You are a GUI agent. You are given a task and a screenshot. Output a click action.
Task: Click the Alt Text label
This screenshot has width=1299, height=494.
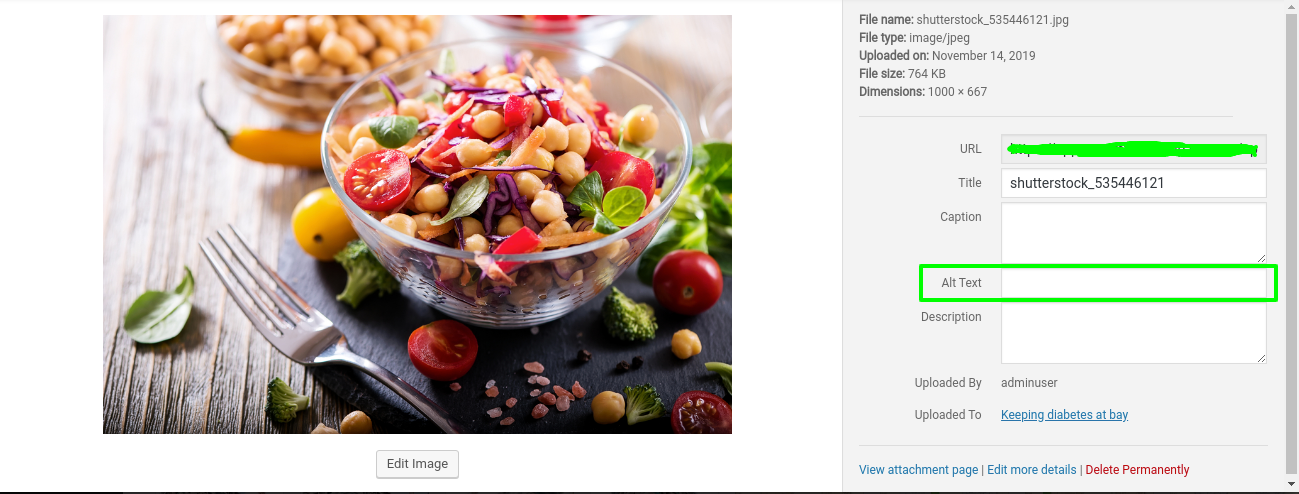(961, 283)
